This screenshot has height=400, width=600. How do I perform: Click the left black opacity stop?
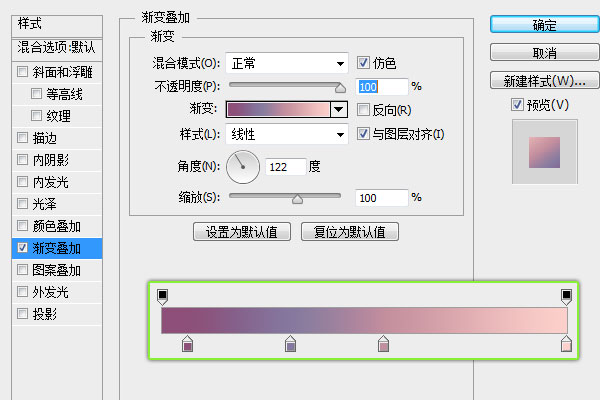point(163,296)
